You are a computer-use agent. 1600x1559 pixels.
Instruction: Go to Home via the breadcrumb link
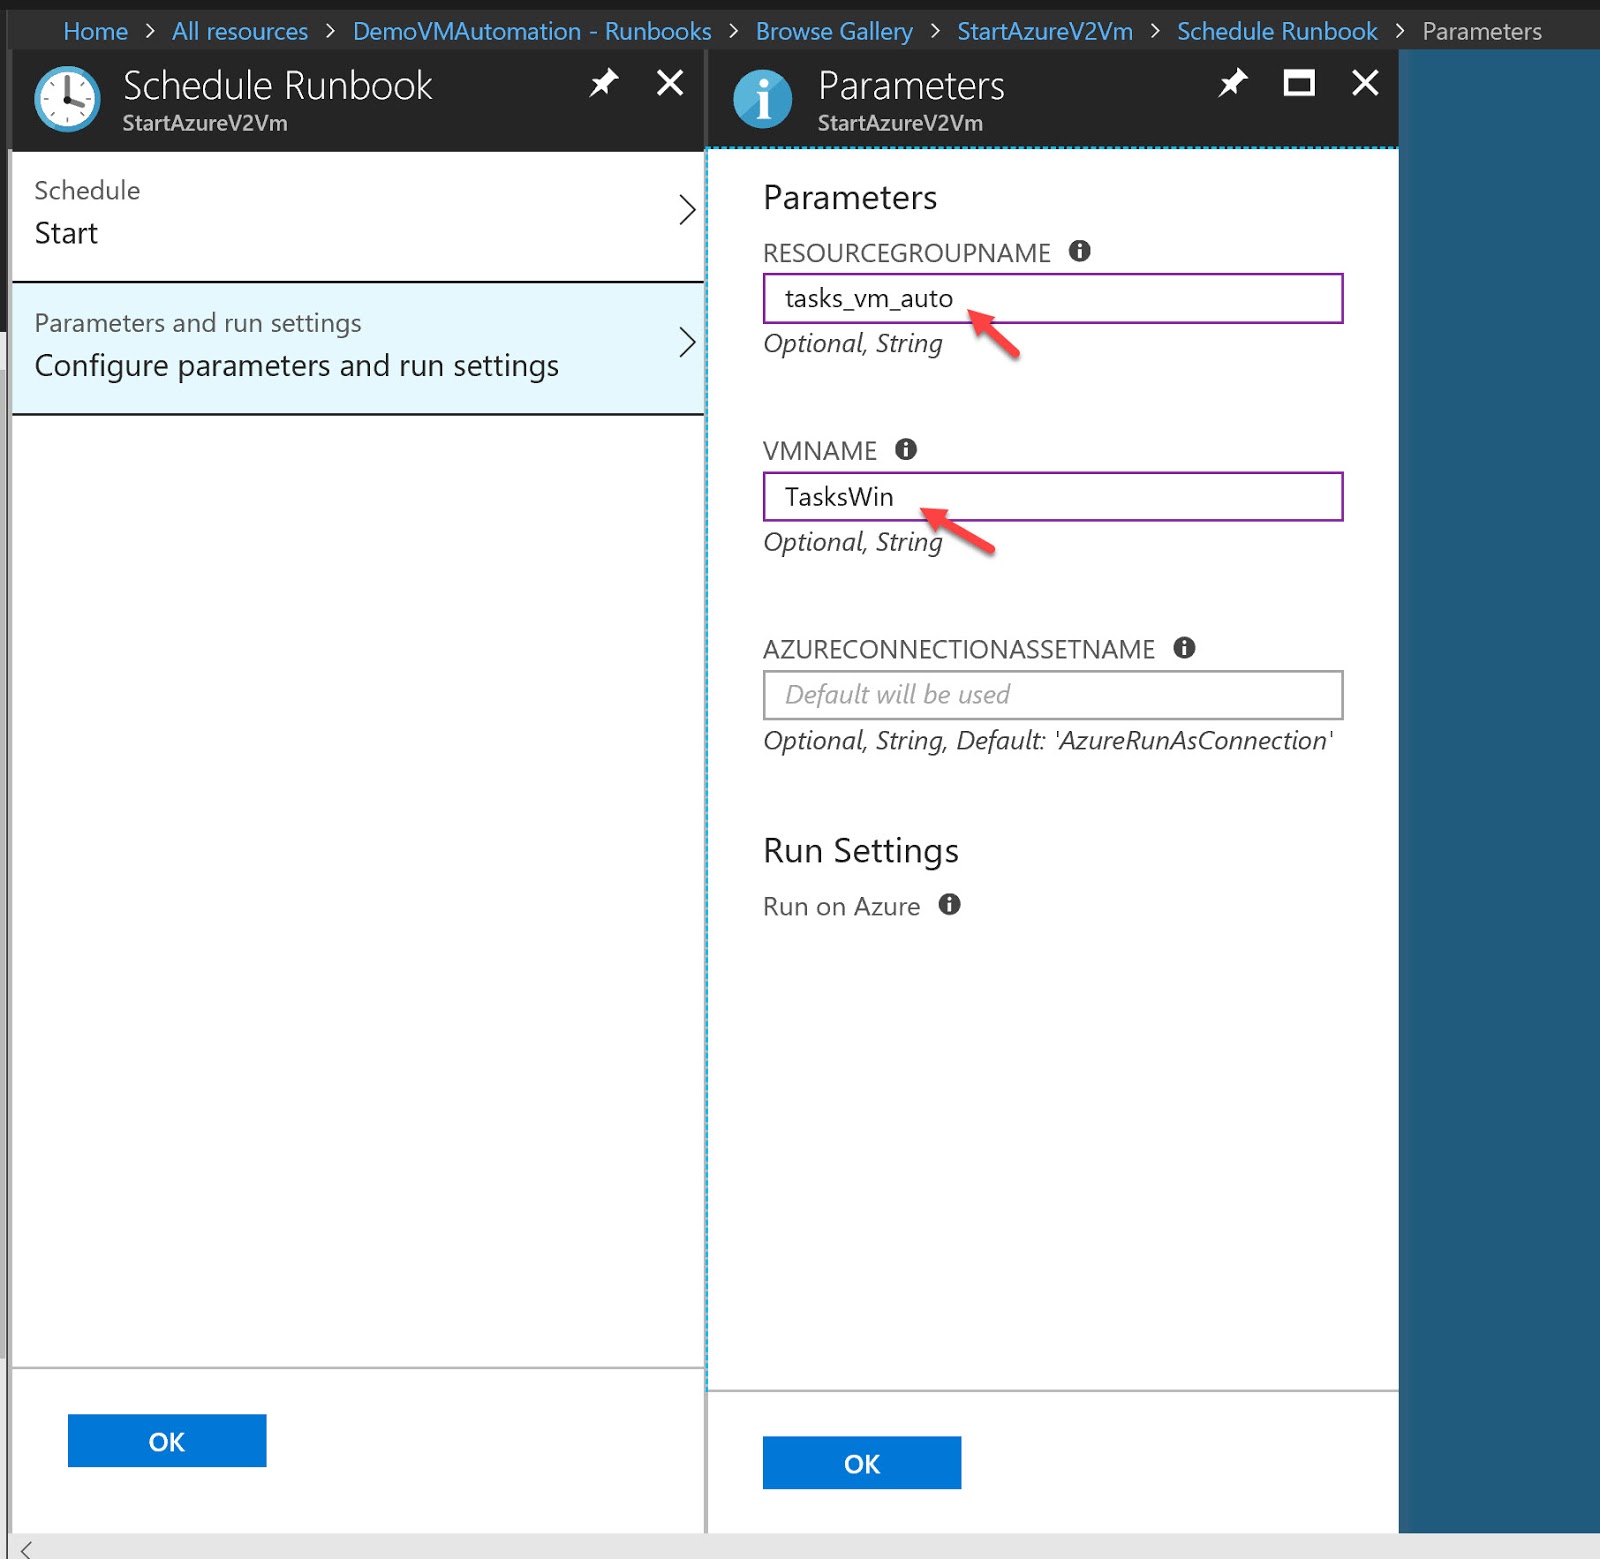tap(95, 31)
